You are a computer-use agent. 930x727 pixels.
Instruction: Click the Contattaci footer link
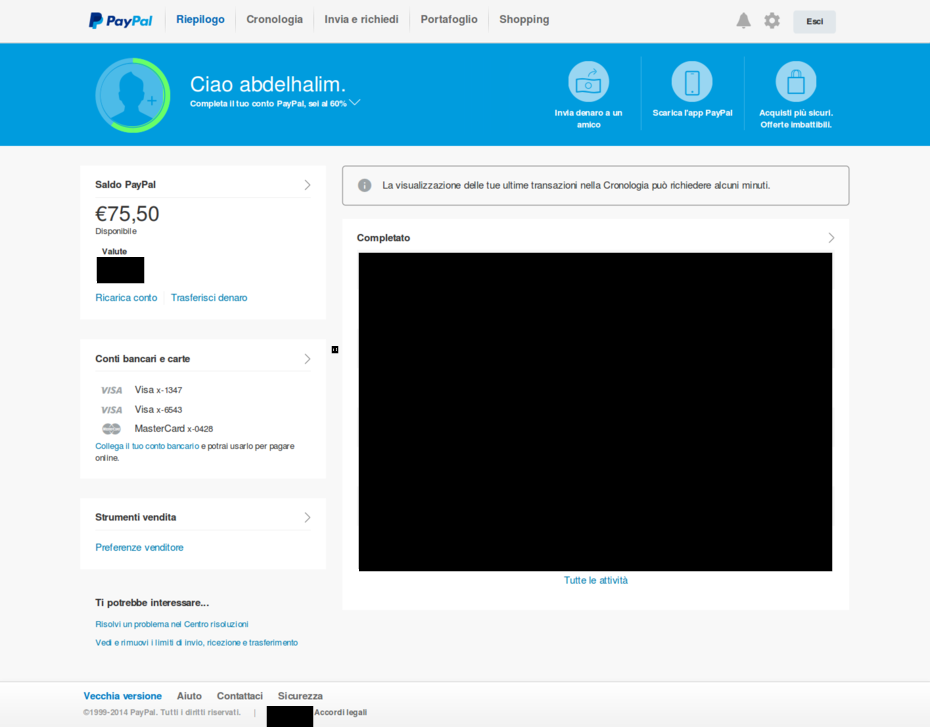click(240, 696)
